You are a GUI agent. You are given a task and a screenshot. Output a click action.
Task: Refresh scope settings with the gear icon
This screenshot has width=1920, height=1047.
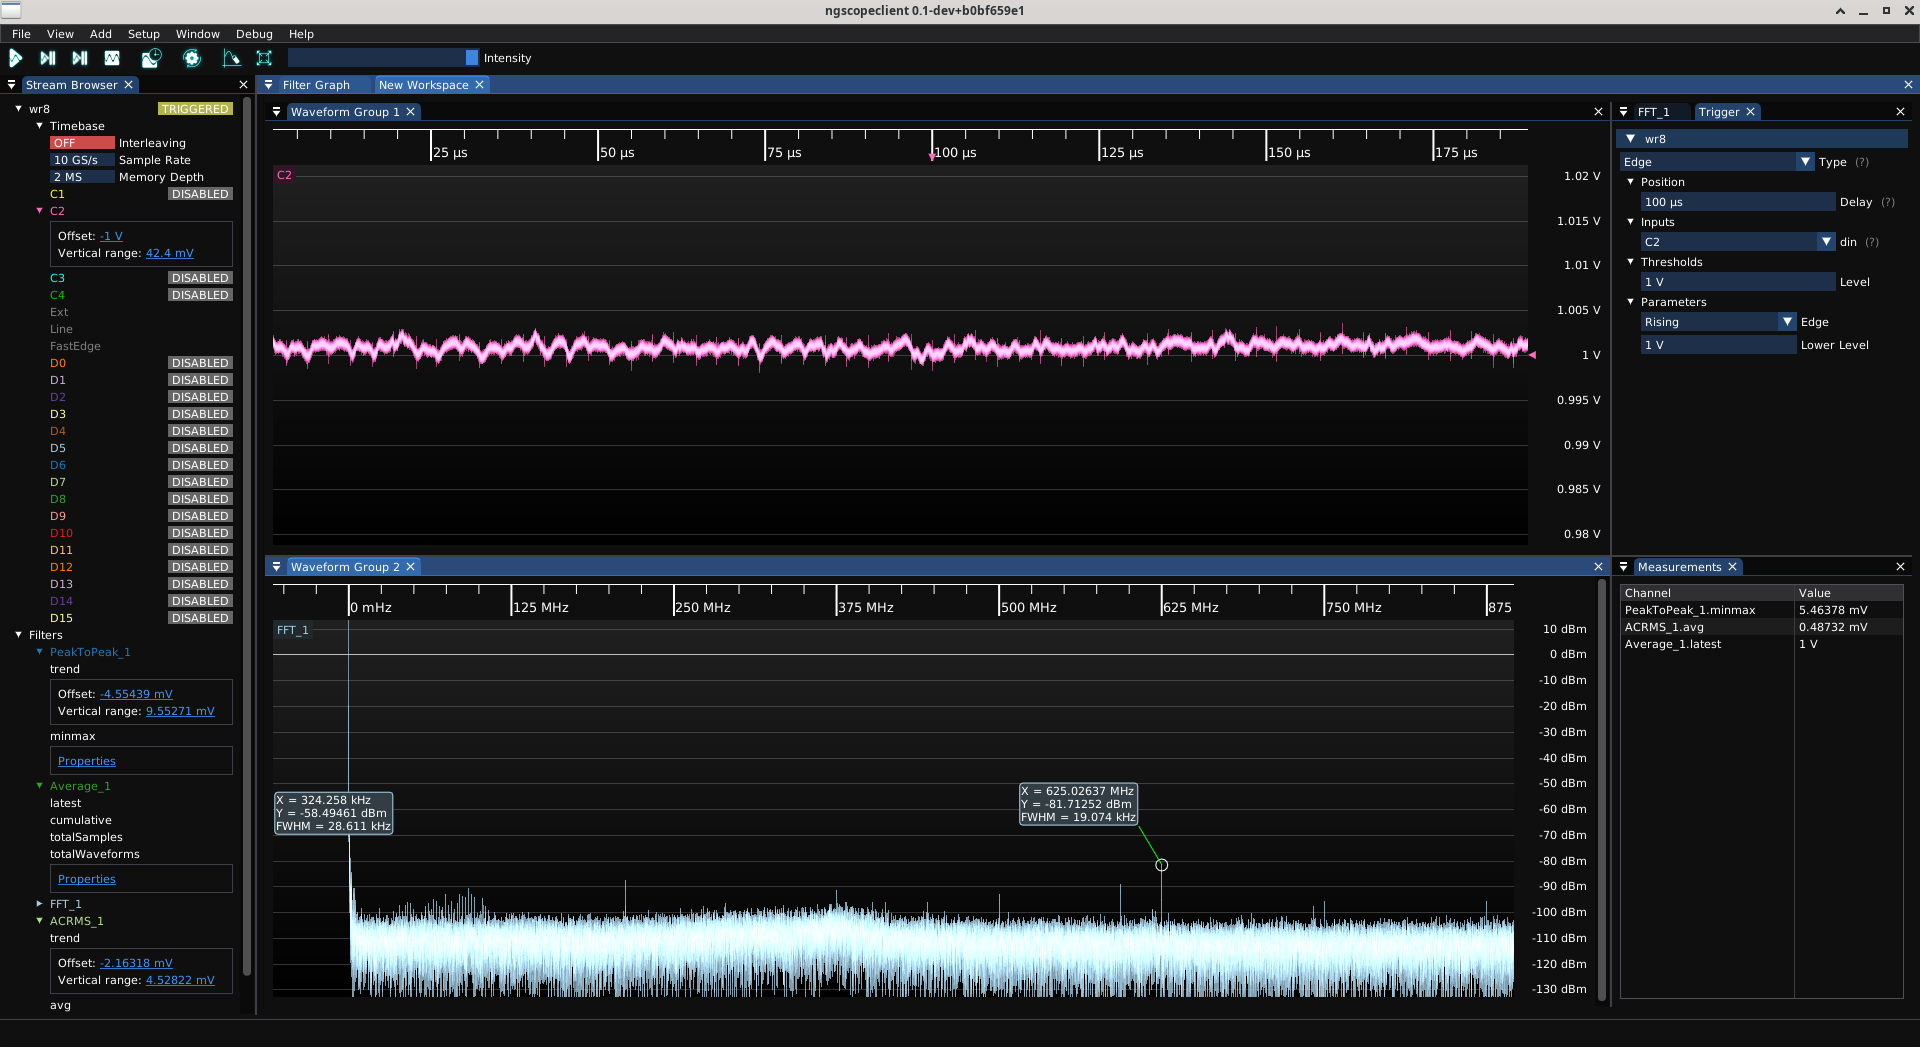[192, 58]
